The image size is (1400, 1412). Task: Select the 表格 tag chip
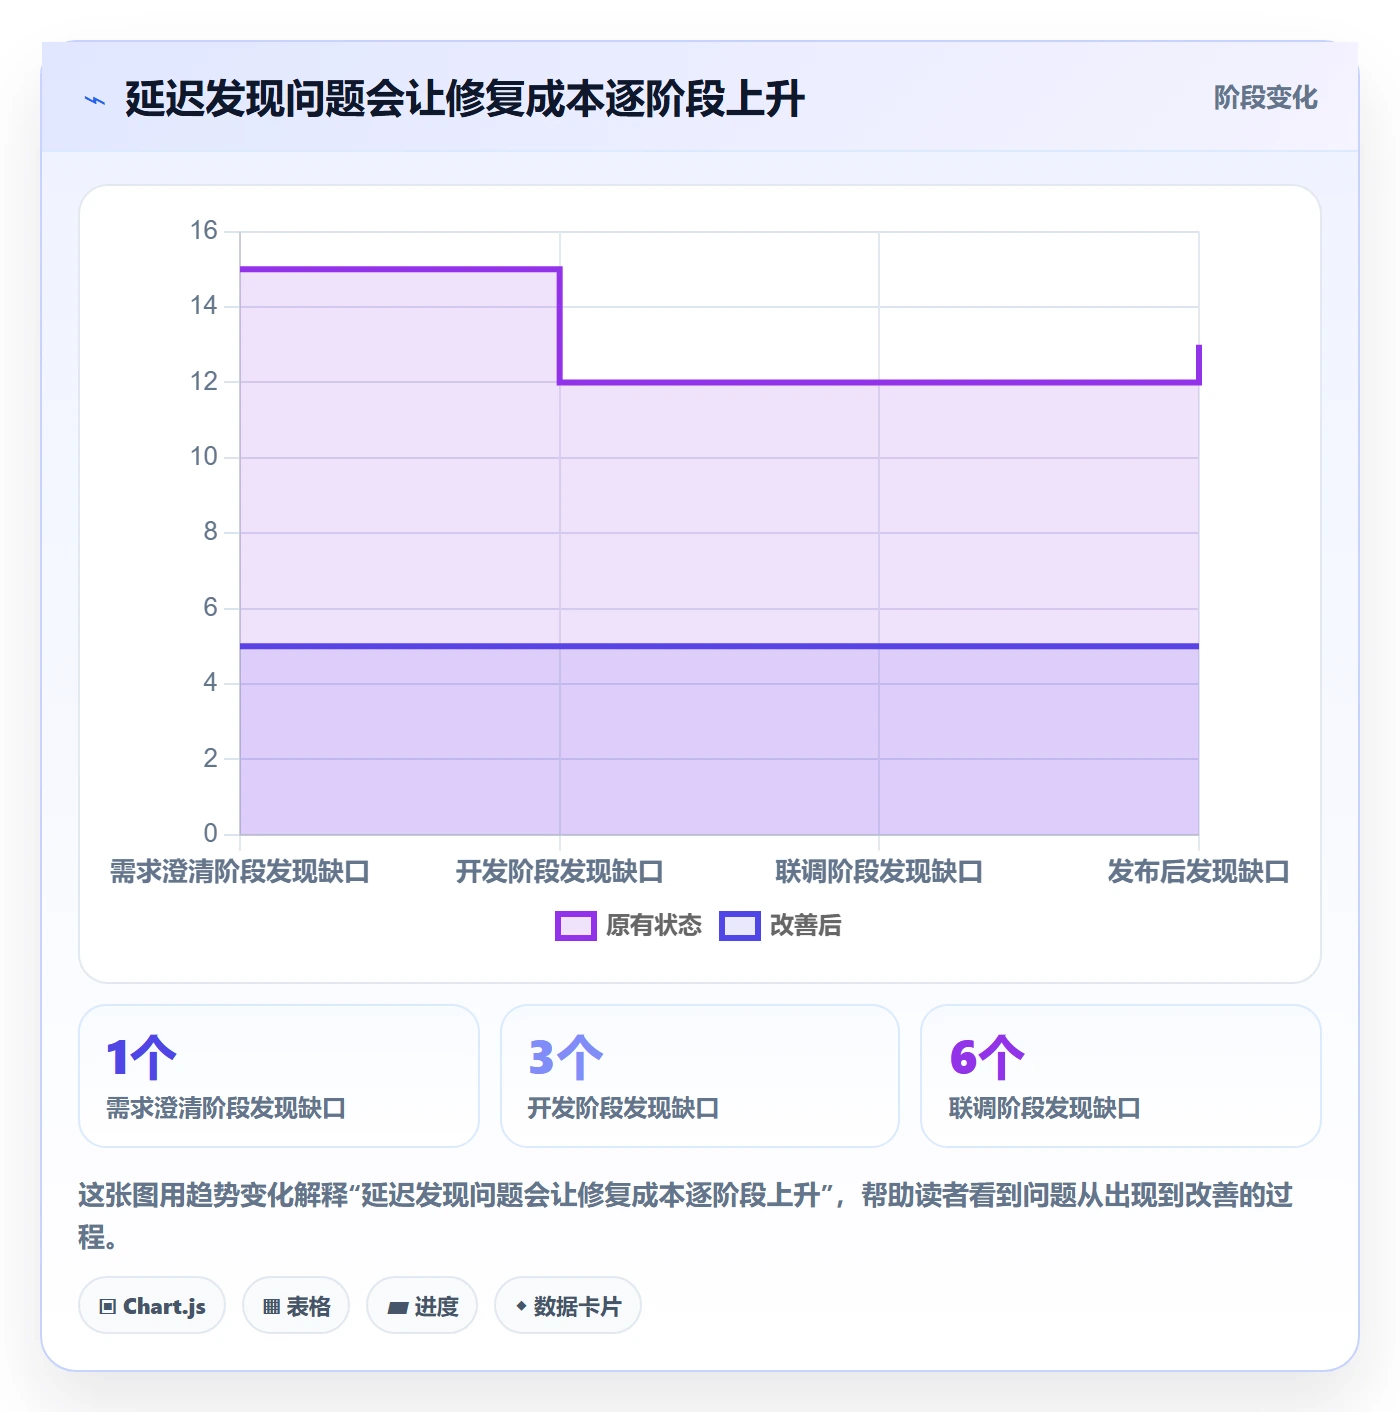296,1306
